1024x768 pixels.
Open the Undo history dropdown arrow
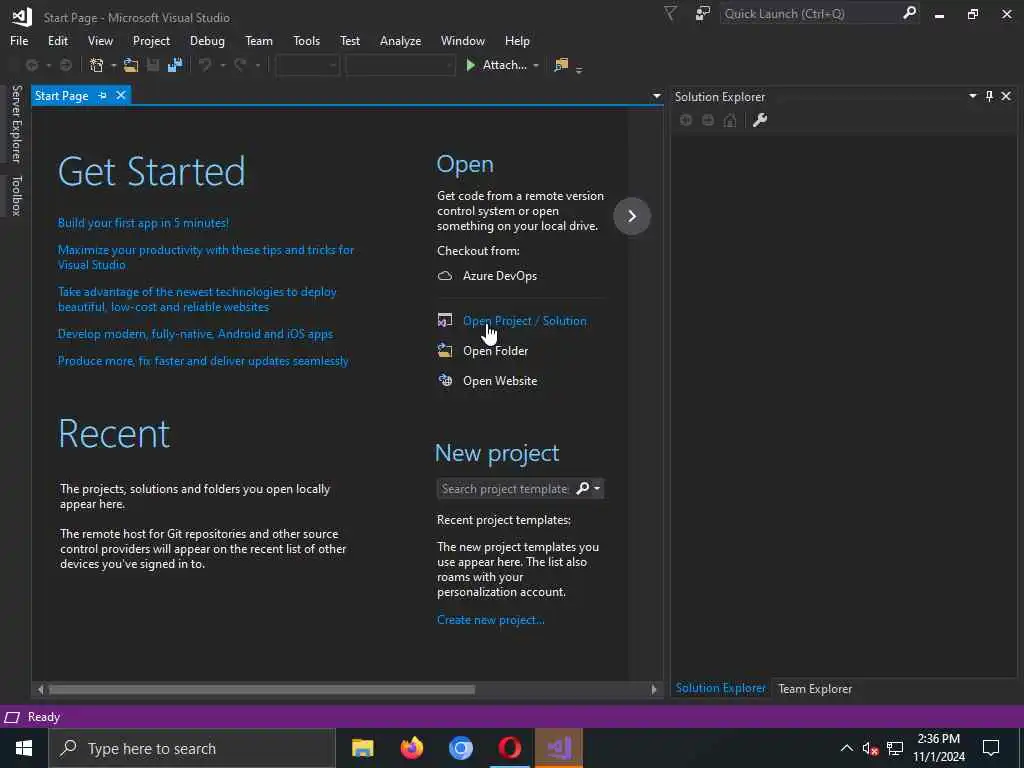pos(223,65)
